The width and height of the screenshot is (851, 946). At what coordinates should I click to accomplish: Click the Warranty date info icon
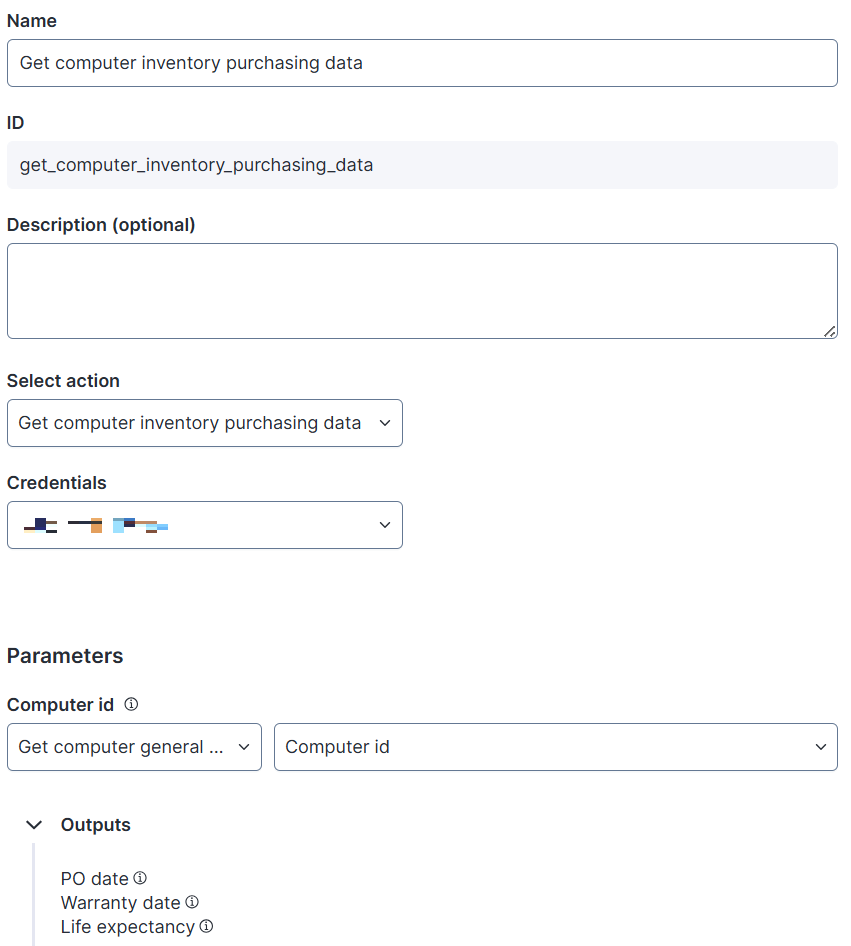(192, 902)
